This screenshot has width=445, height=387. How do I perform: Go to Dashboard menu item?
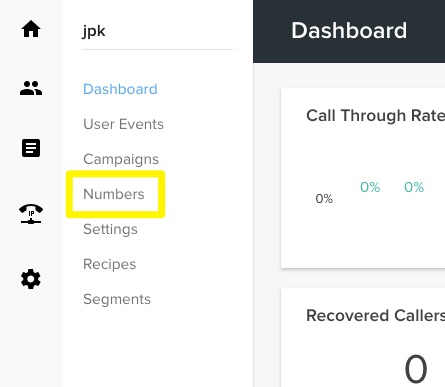pyautogui.click(x=120, y=89)
